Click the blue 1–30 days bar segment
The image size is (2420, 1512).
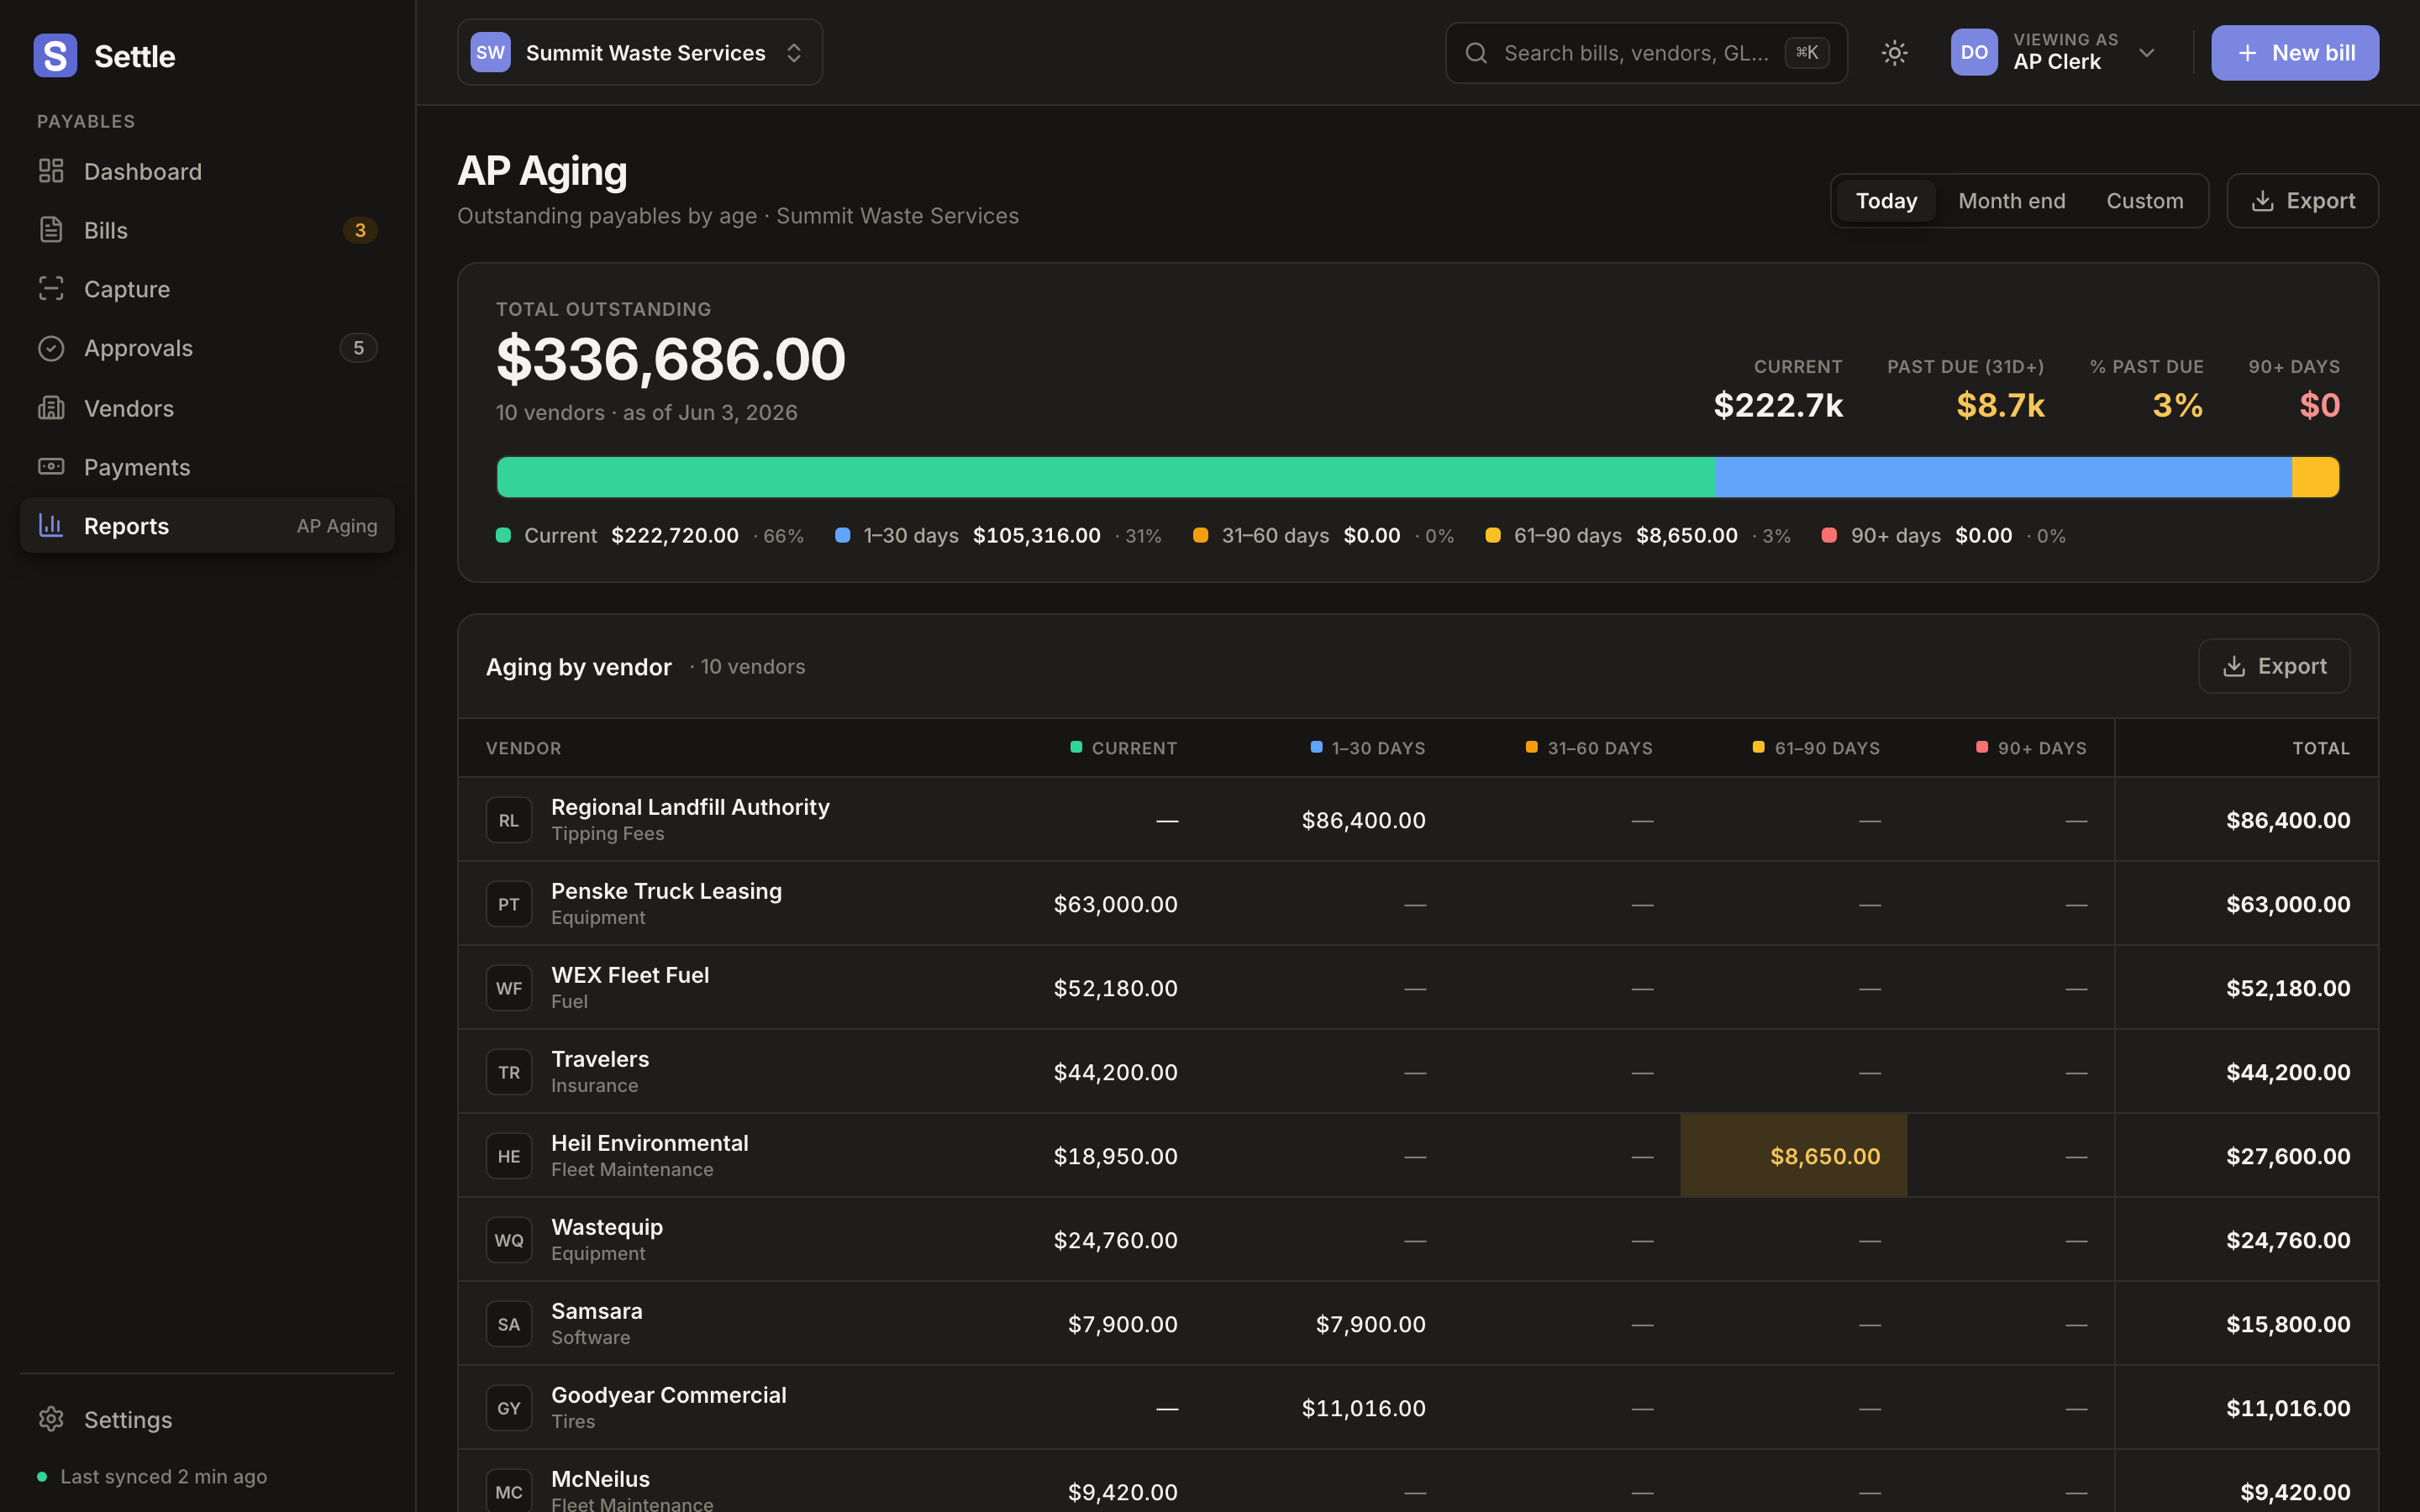click(x=2003, y=477)
